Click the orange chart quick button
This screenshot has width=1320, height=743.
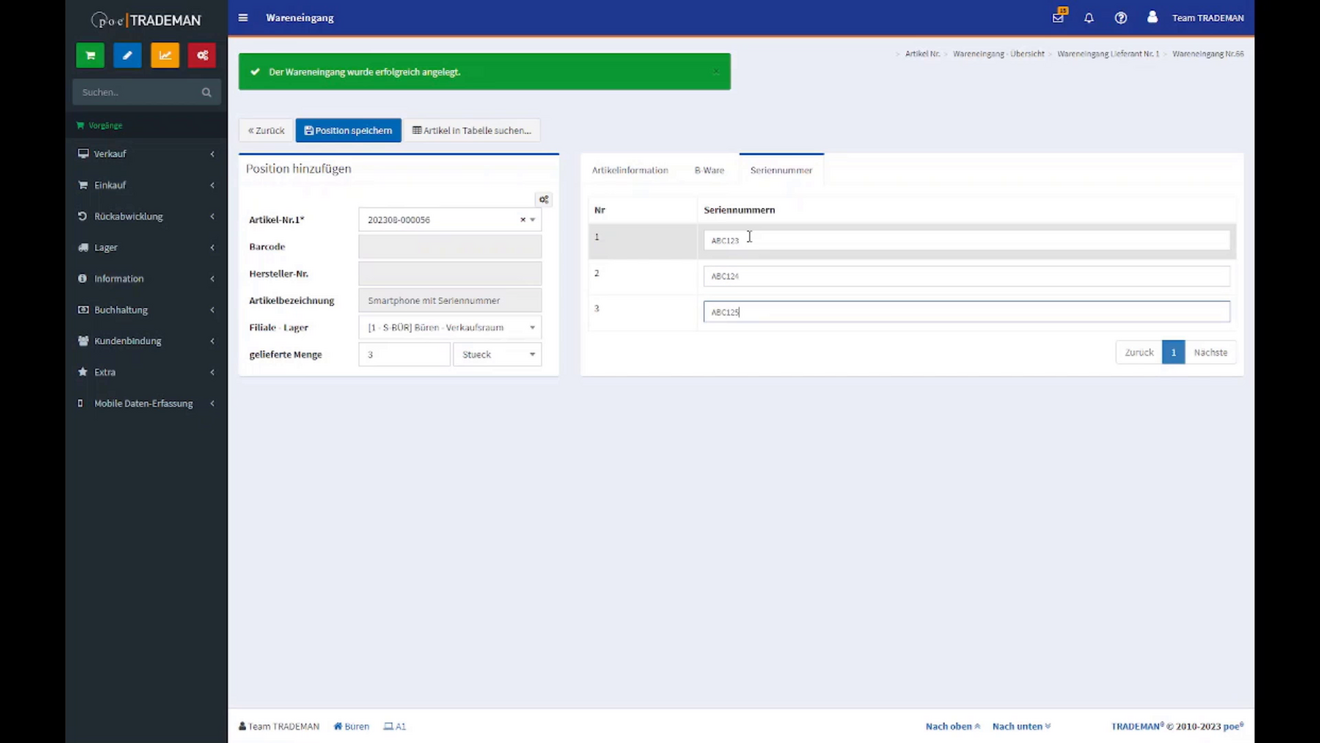coord(165,55)
